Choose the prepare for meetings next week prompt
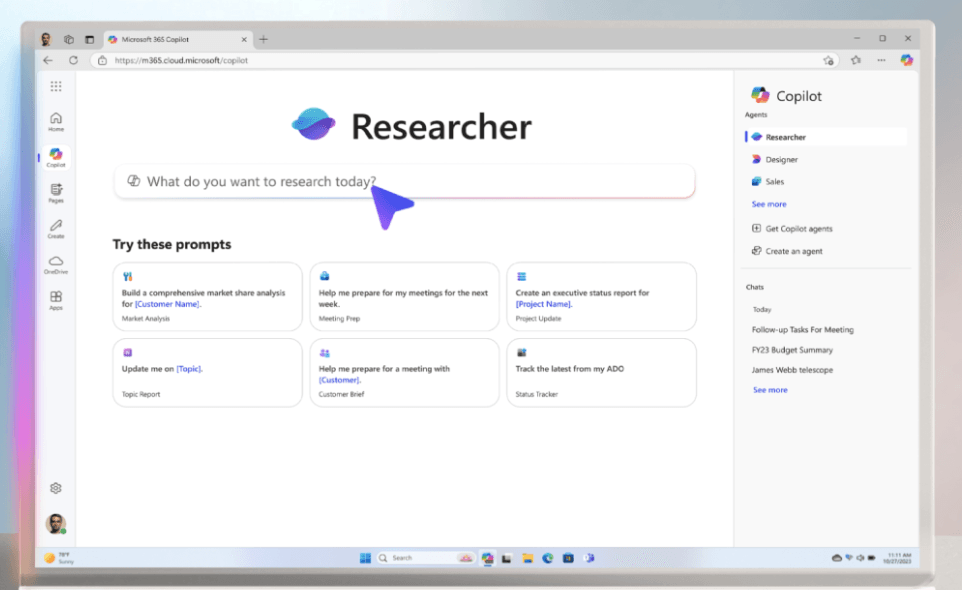Image resolution: width=962 pixels, height=590 pixels. pyautogui.click(x=404, y=297)
